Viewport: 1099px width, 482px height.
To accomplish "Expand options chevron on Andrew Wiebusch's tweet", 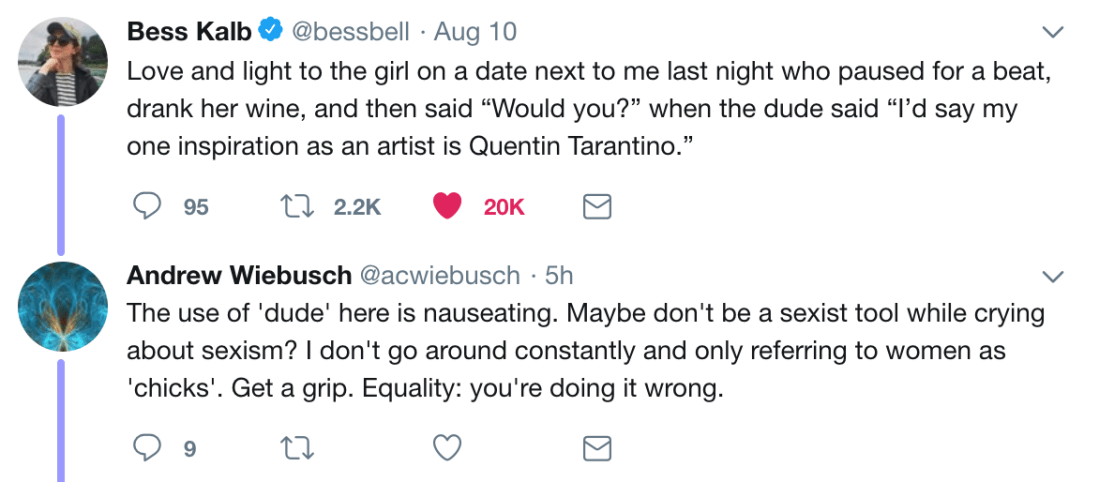I will click(1053, 275).
